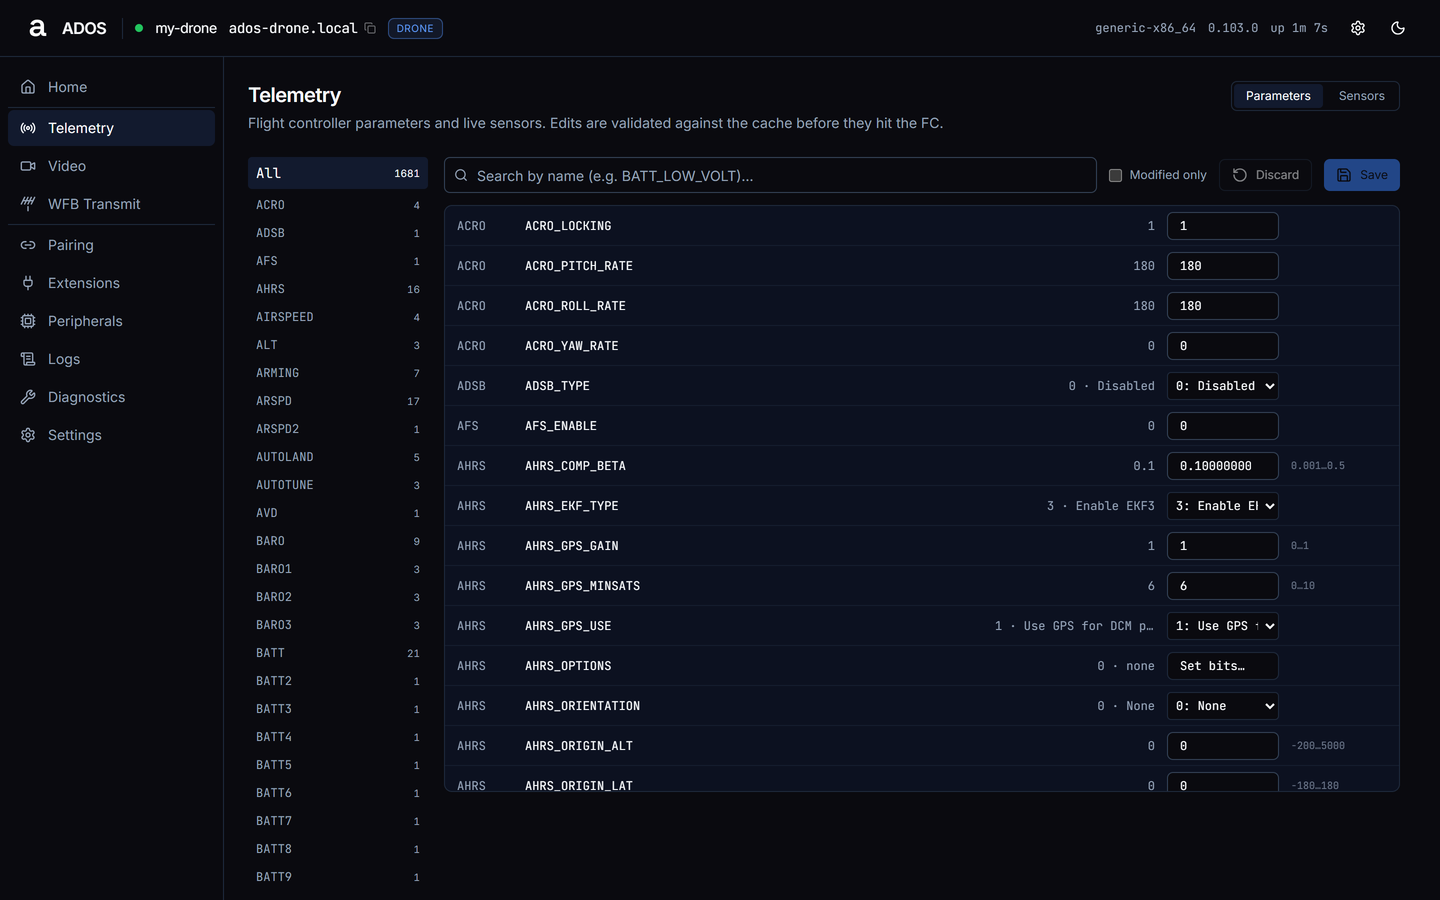Viewport: 1440px width, 900px height.
Task: Open the Diagnostics page
Action: coord(111,397)
